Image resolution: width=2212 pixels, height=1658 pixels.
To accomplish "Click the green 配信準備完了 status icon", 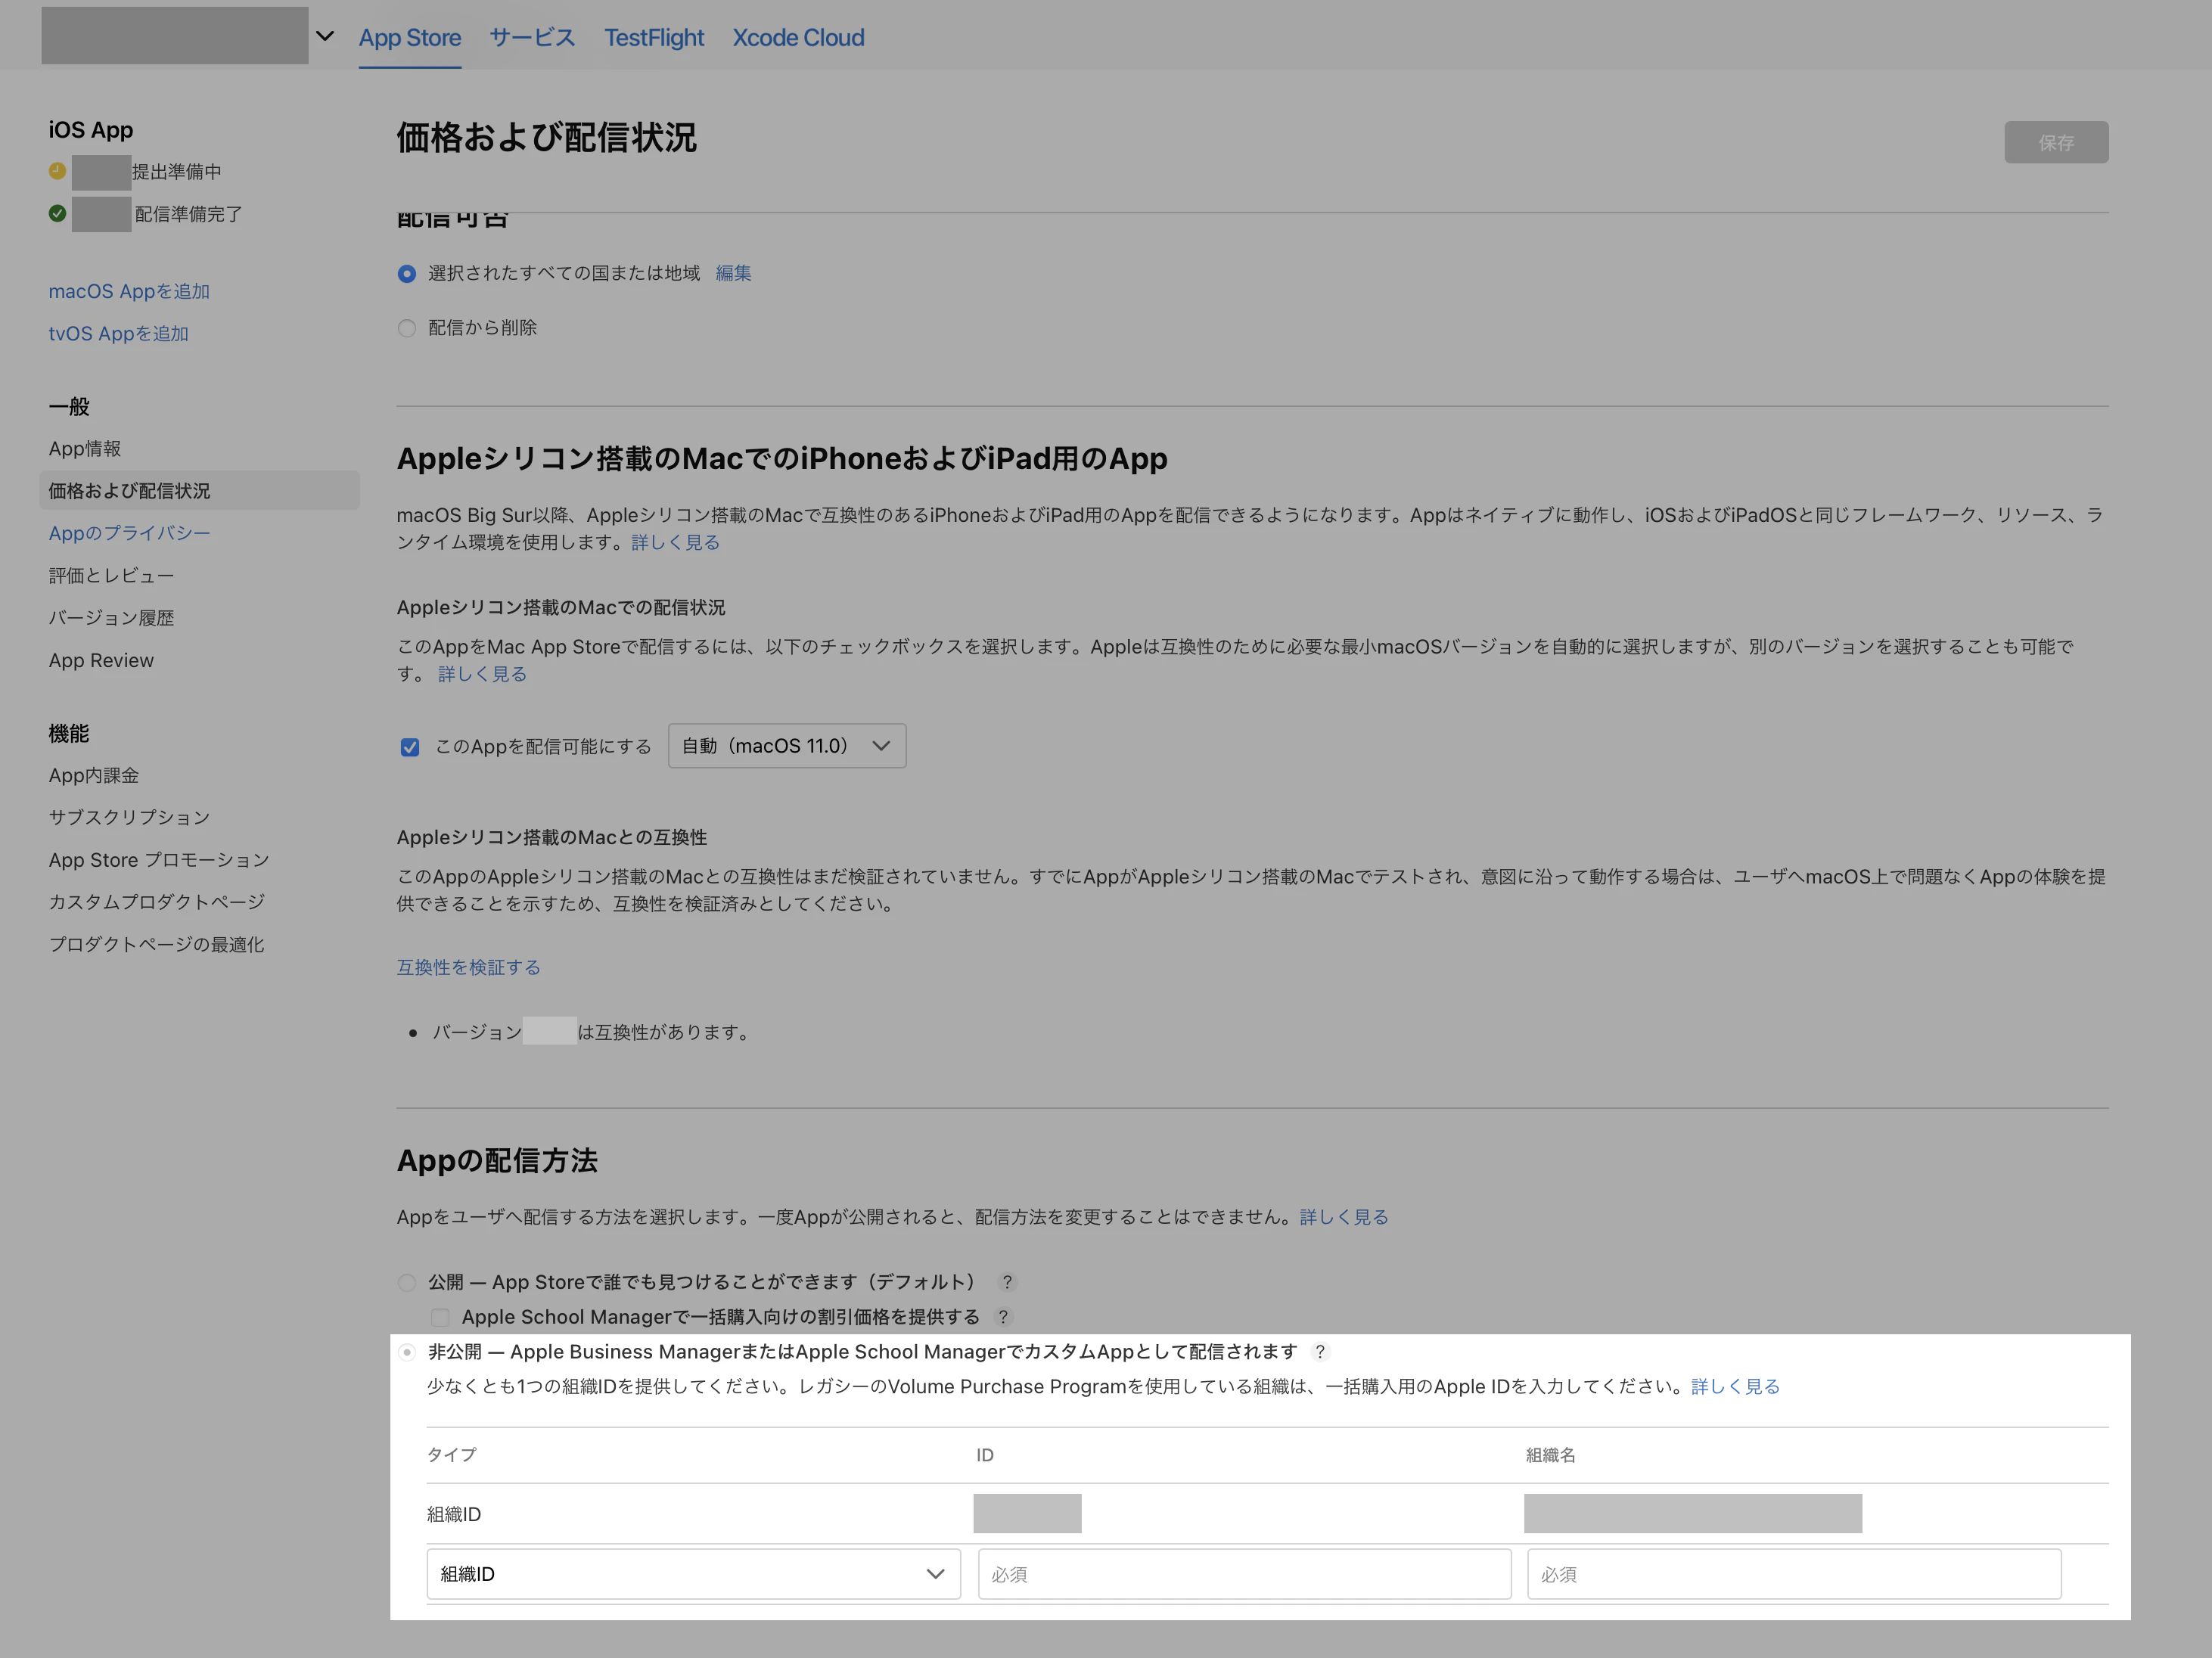I will (58, 213).
